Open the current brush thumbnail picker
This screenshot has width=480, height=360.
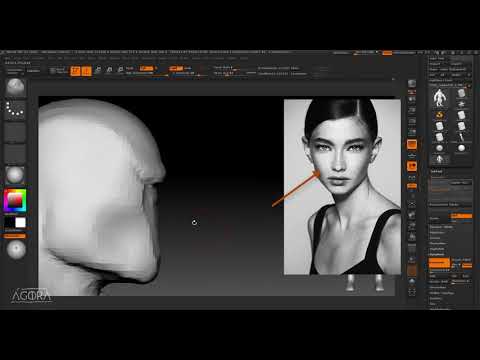(15, 87)
